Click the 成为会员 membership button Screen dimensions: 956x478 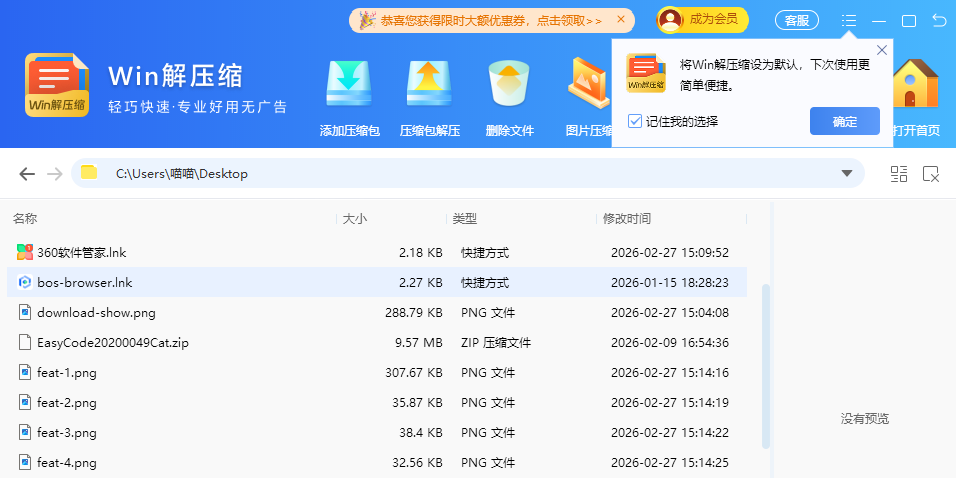click(x=702, y=19)
